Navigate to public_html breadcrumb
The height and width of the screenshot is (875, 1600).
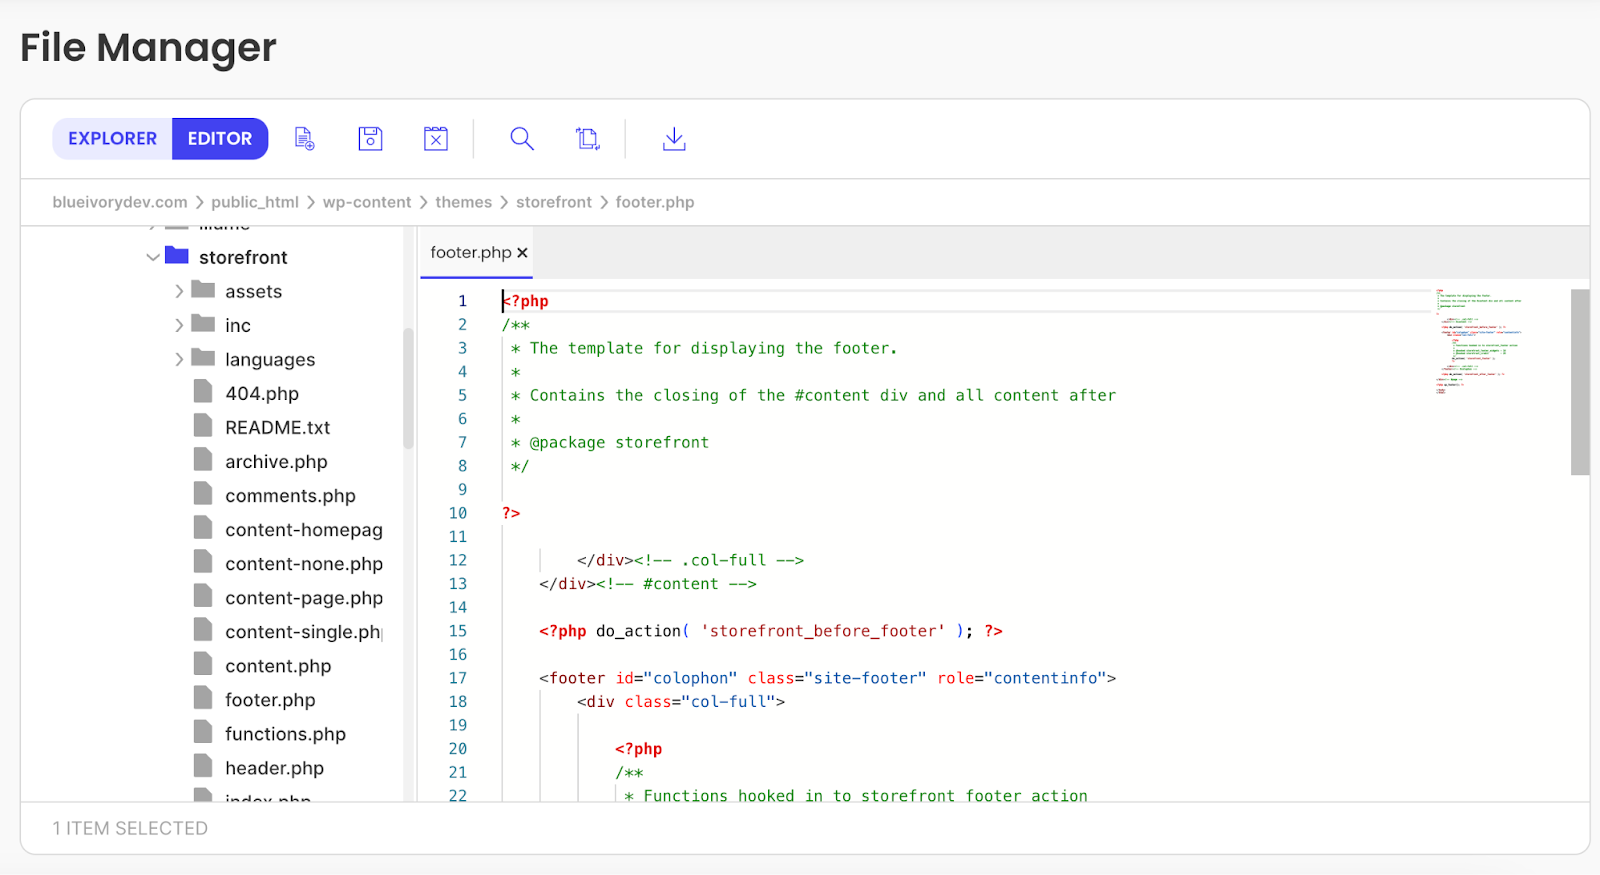click(x=255, y=202)
